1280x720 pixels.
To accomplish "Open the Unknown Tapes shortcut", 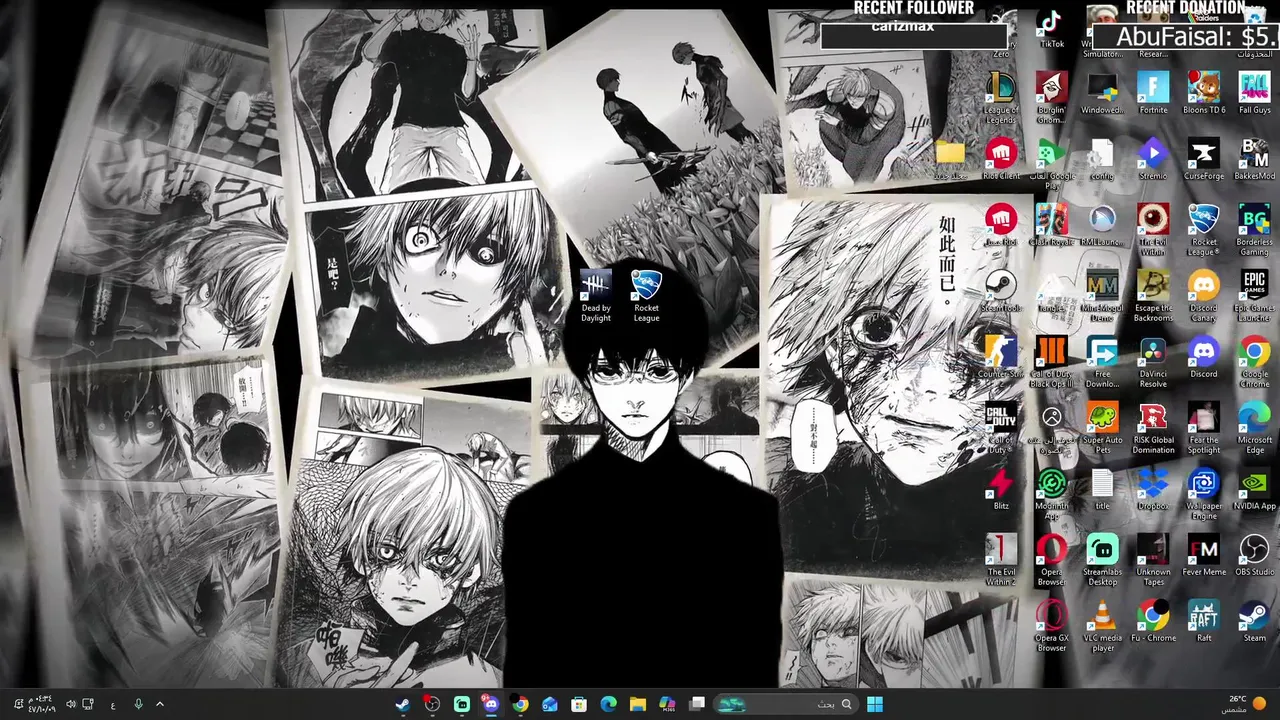I will (1153, 560).
